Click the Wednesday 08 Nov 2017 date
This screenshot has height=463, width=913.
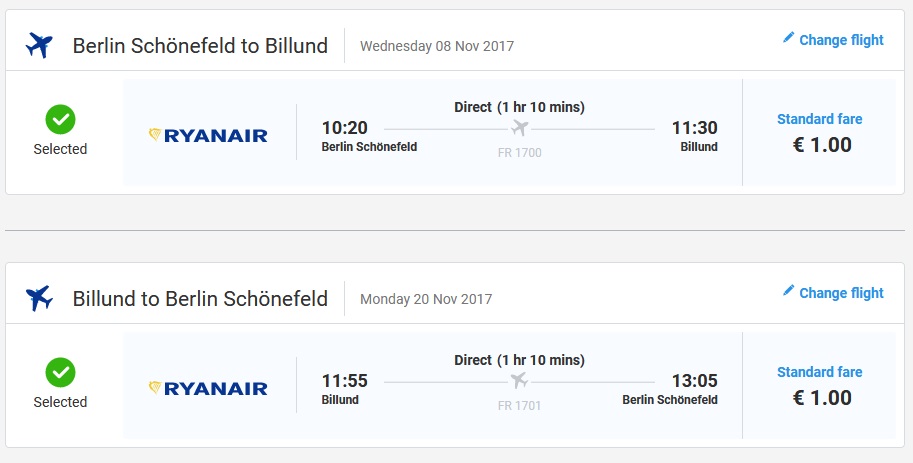437,46
